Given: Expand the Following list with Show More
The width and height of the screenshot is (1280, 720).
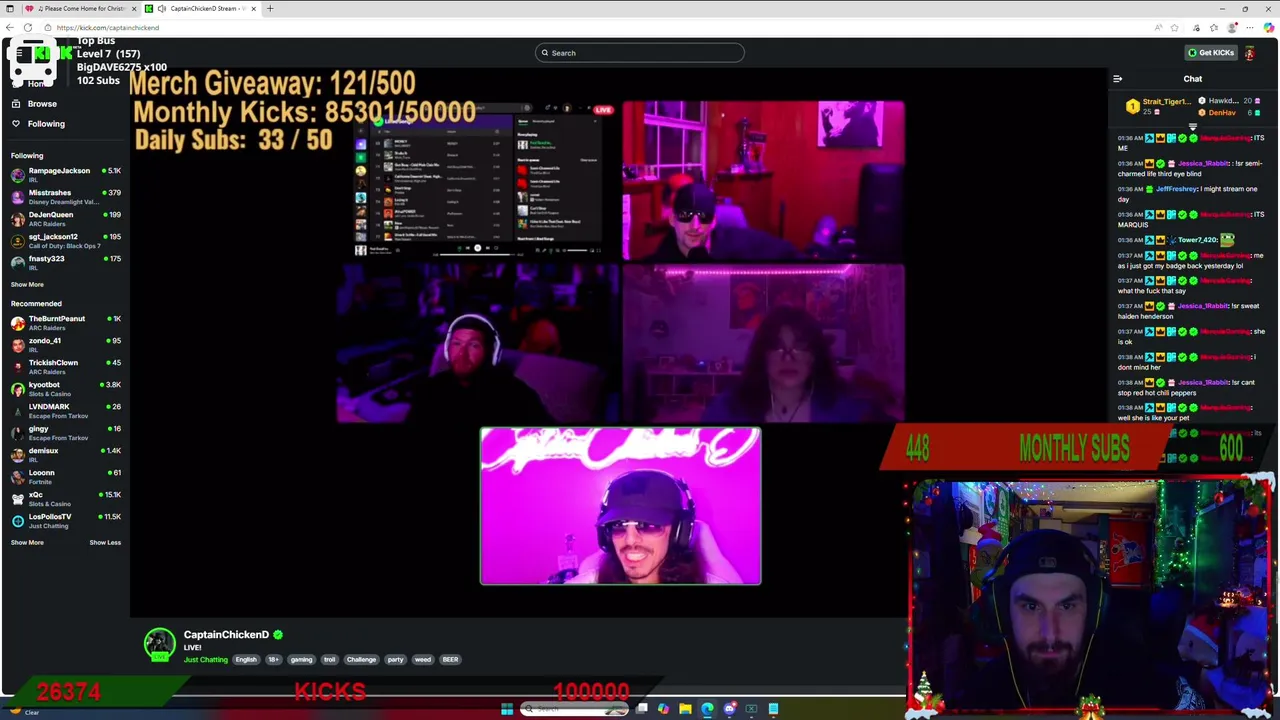Looking at the screenshot, I should click(27, 285).
